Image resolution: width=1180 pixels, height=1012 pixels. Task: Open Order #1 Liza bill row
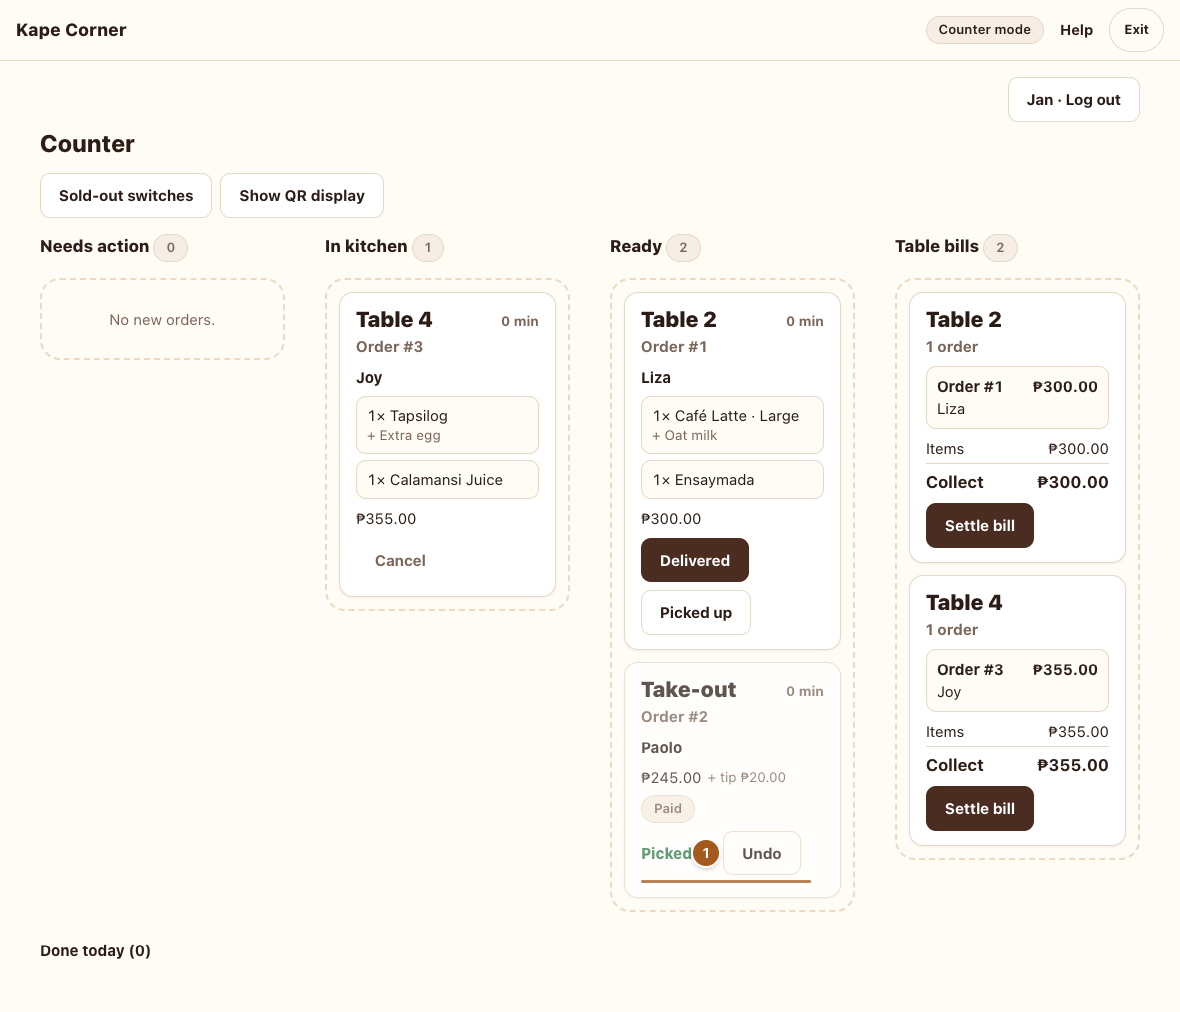(1017, 397)
